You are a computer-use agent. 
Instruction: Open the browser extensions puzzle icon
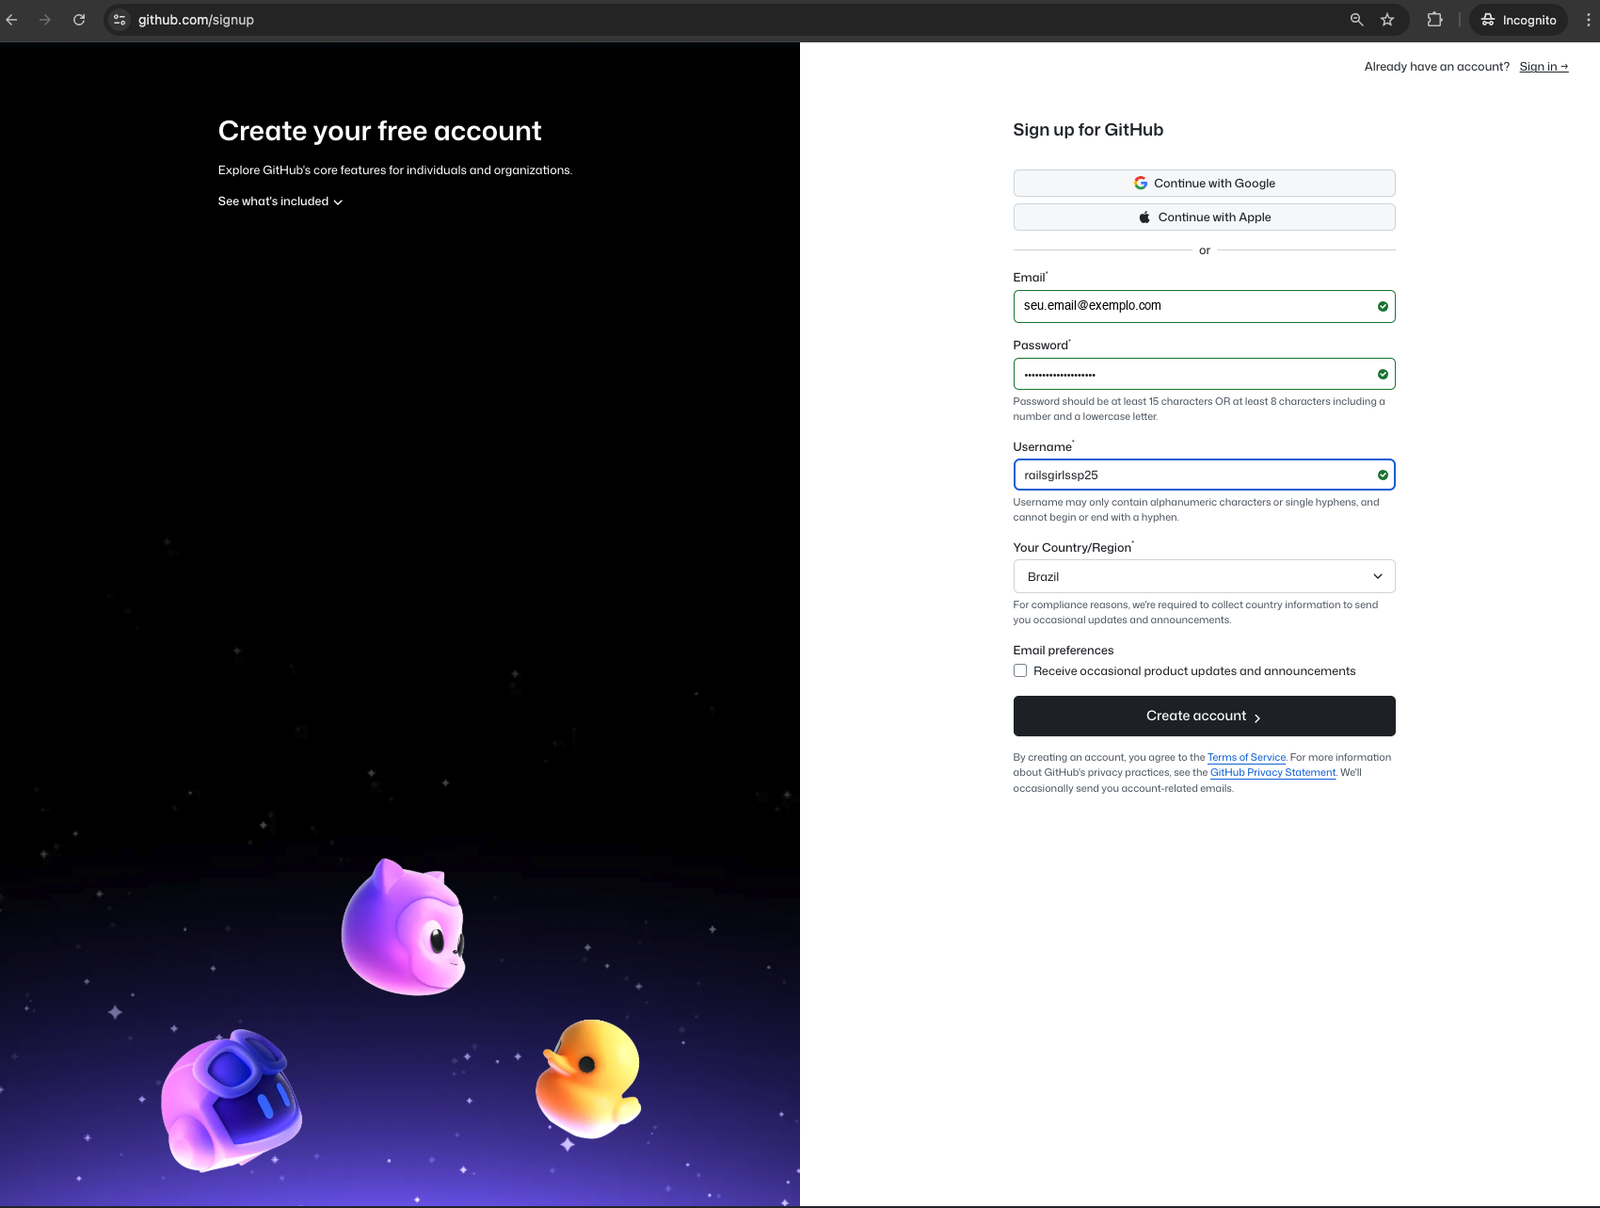coord(1435,20)
